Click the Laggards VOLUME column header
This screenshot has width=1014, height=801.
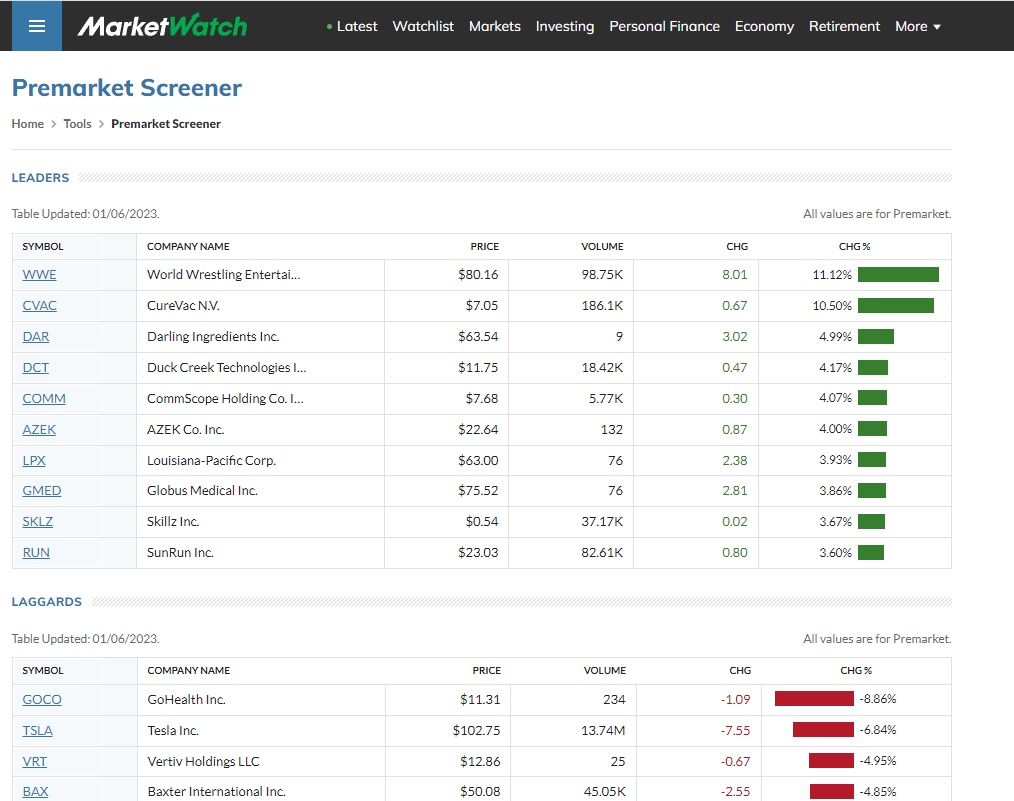[605, 670]
